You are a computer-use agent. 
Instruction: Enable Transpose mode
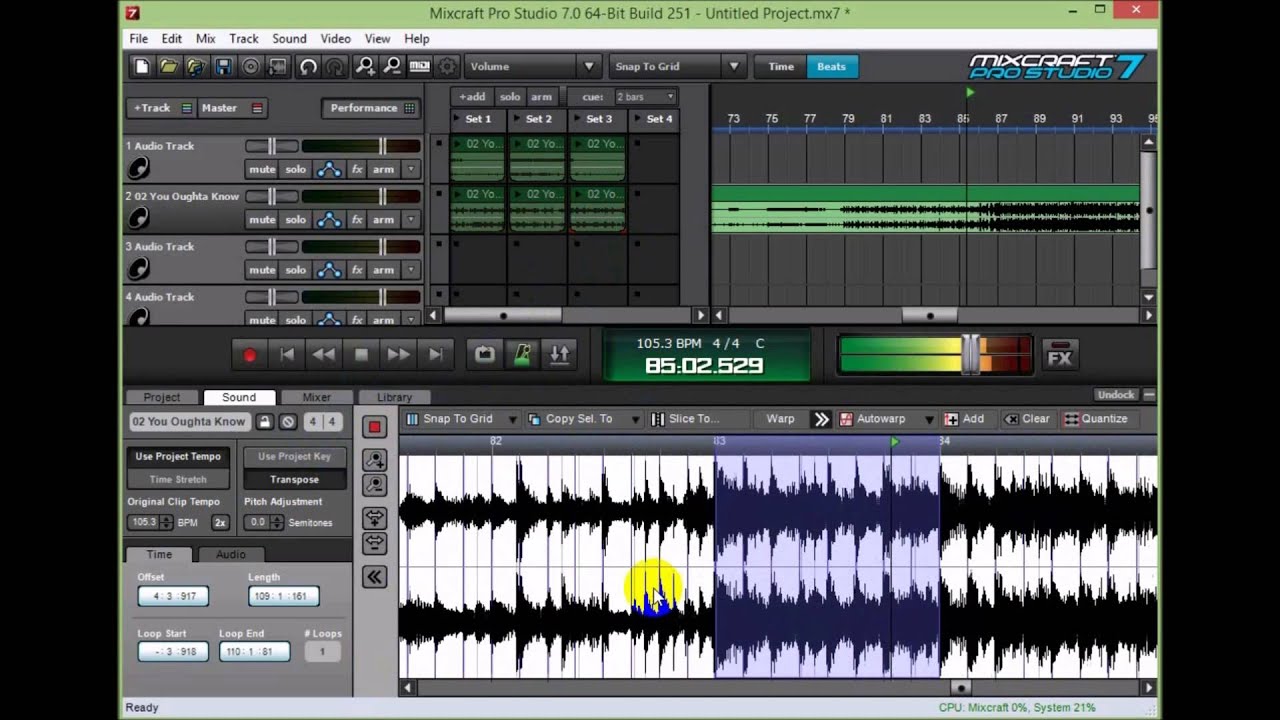pyautogui.click(x=294, y=479)
